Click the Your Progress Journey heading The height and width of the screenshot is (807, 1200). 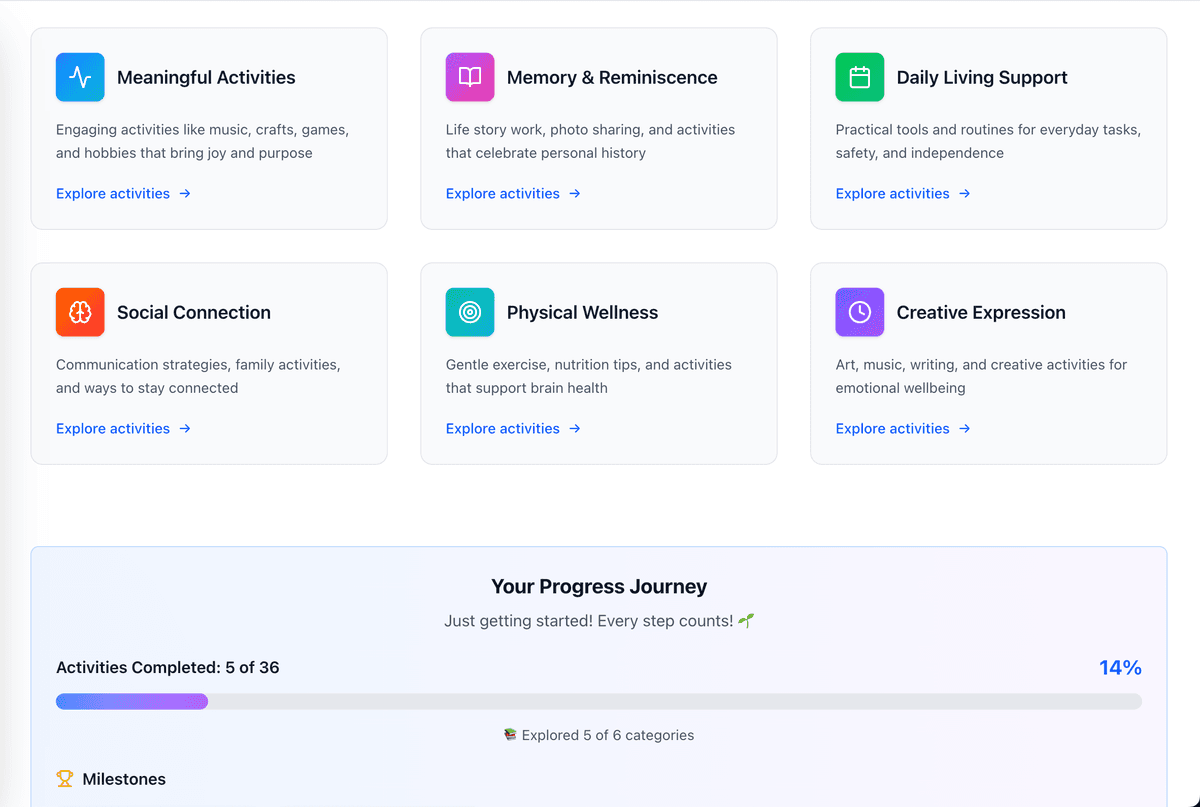(598, 587)
